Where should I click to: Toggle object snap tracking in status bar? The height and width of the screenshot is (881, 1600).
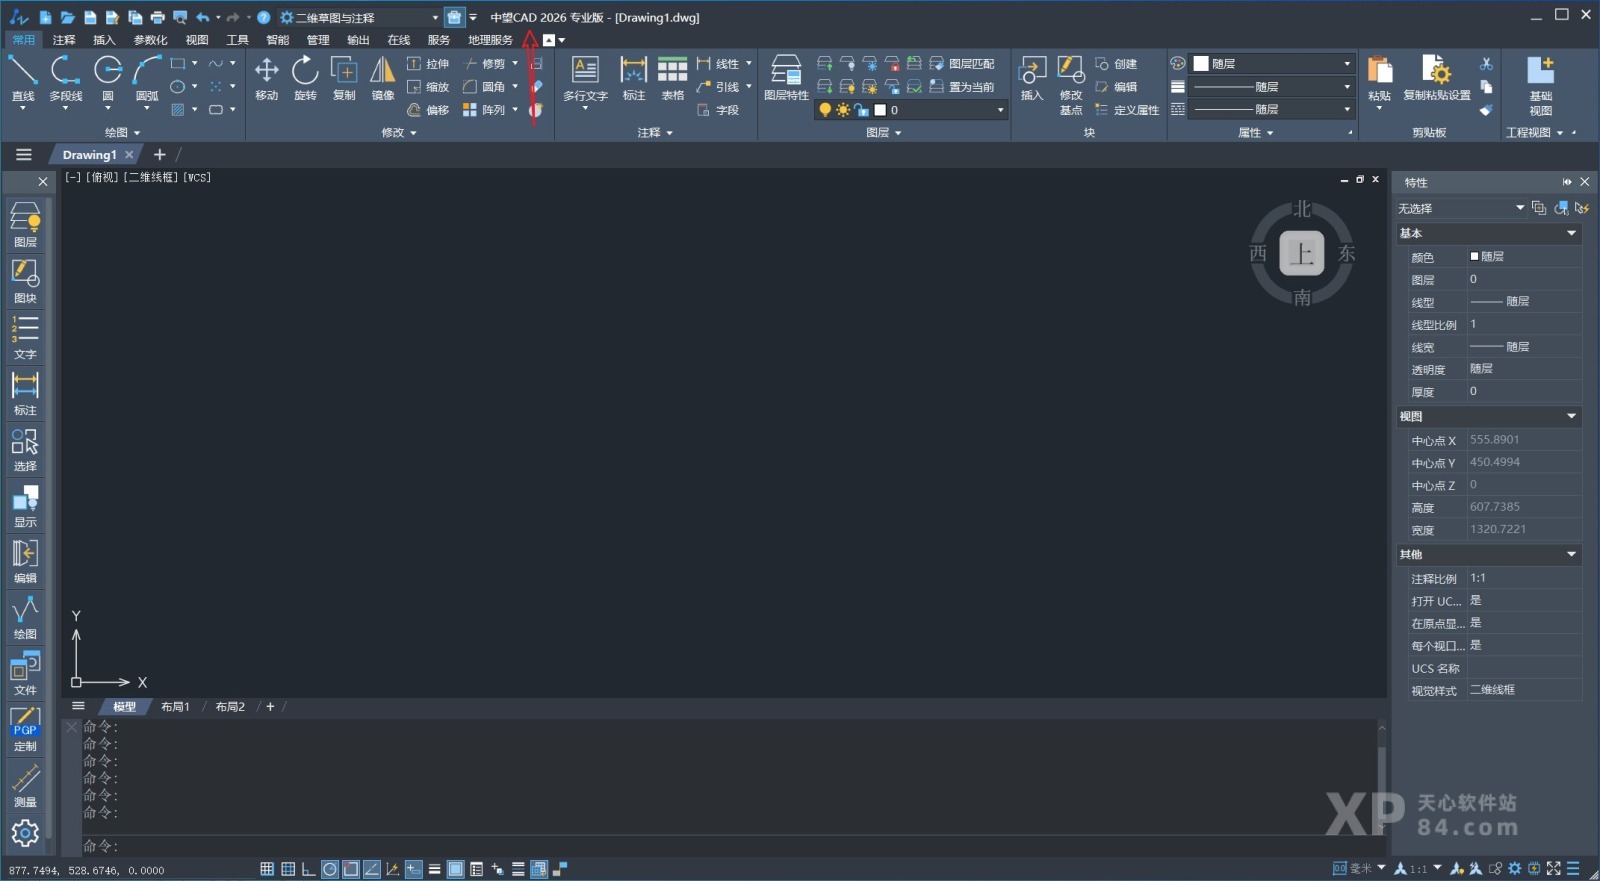click(x=371, y=869)
